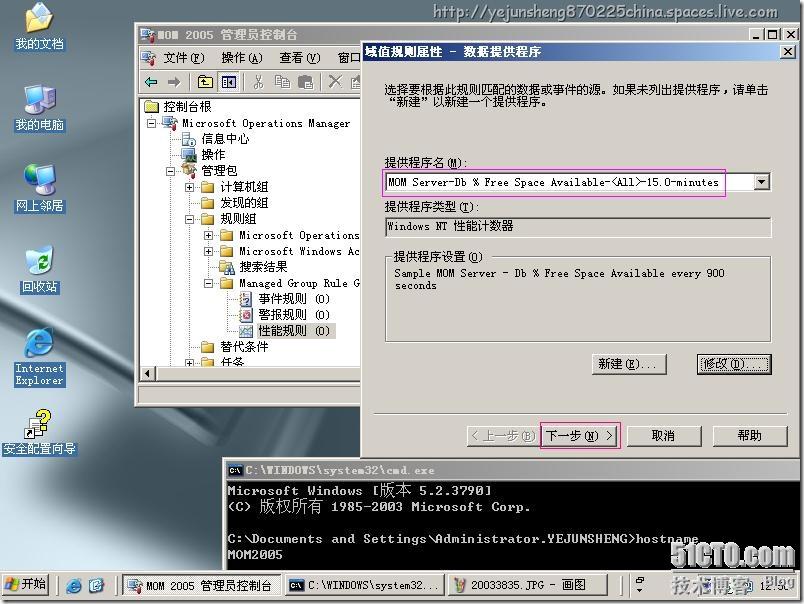Switch to MOM 2005 console taskbar item
Viewport: 804px width, 604px height.
click(202, 585)
